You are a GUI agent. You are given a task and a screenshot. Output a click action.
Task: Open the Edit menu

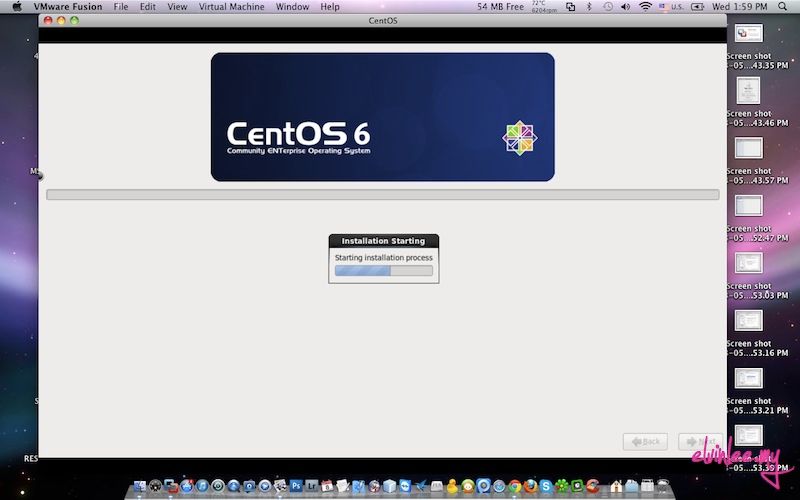[147, 7]
